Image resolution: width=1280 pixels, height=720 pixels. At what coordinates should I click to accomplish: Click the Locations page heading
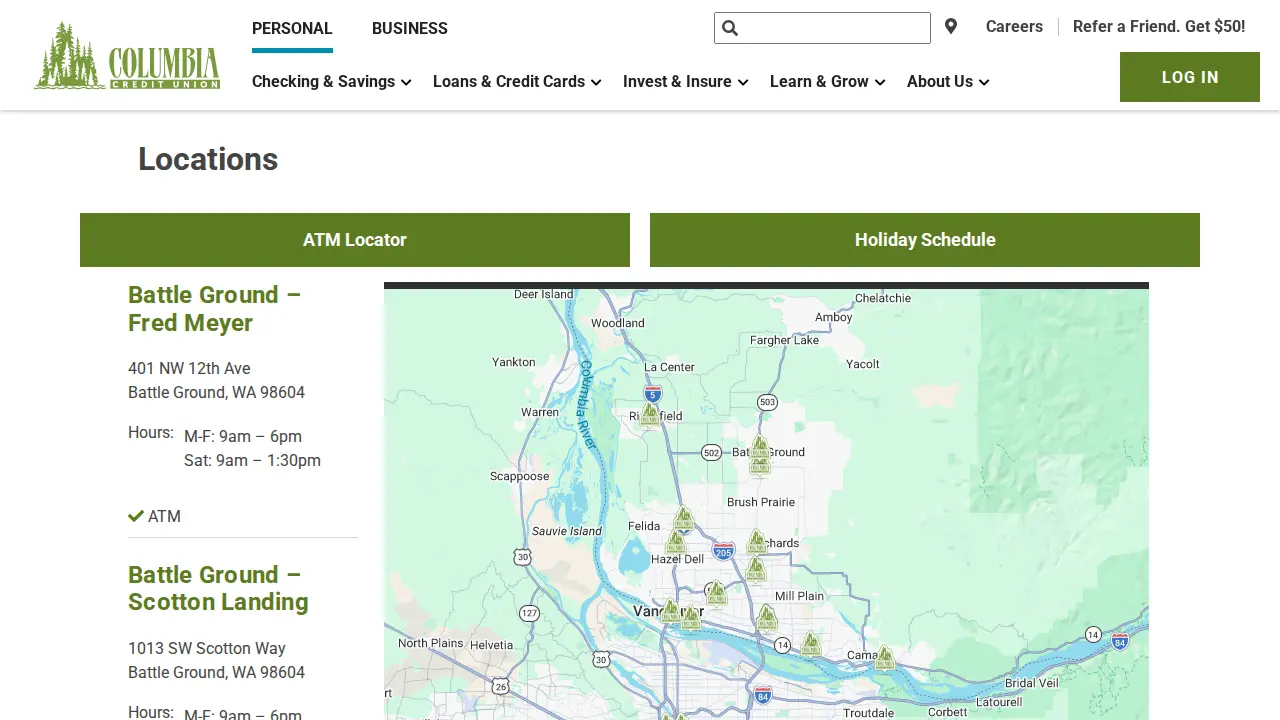[x=208, y=159]
